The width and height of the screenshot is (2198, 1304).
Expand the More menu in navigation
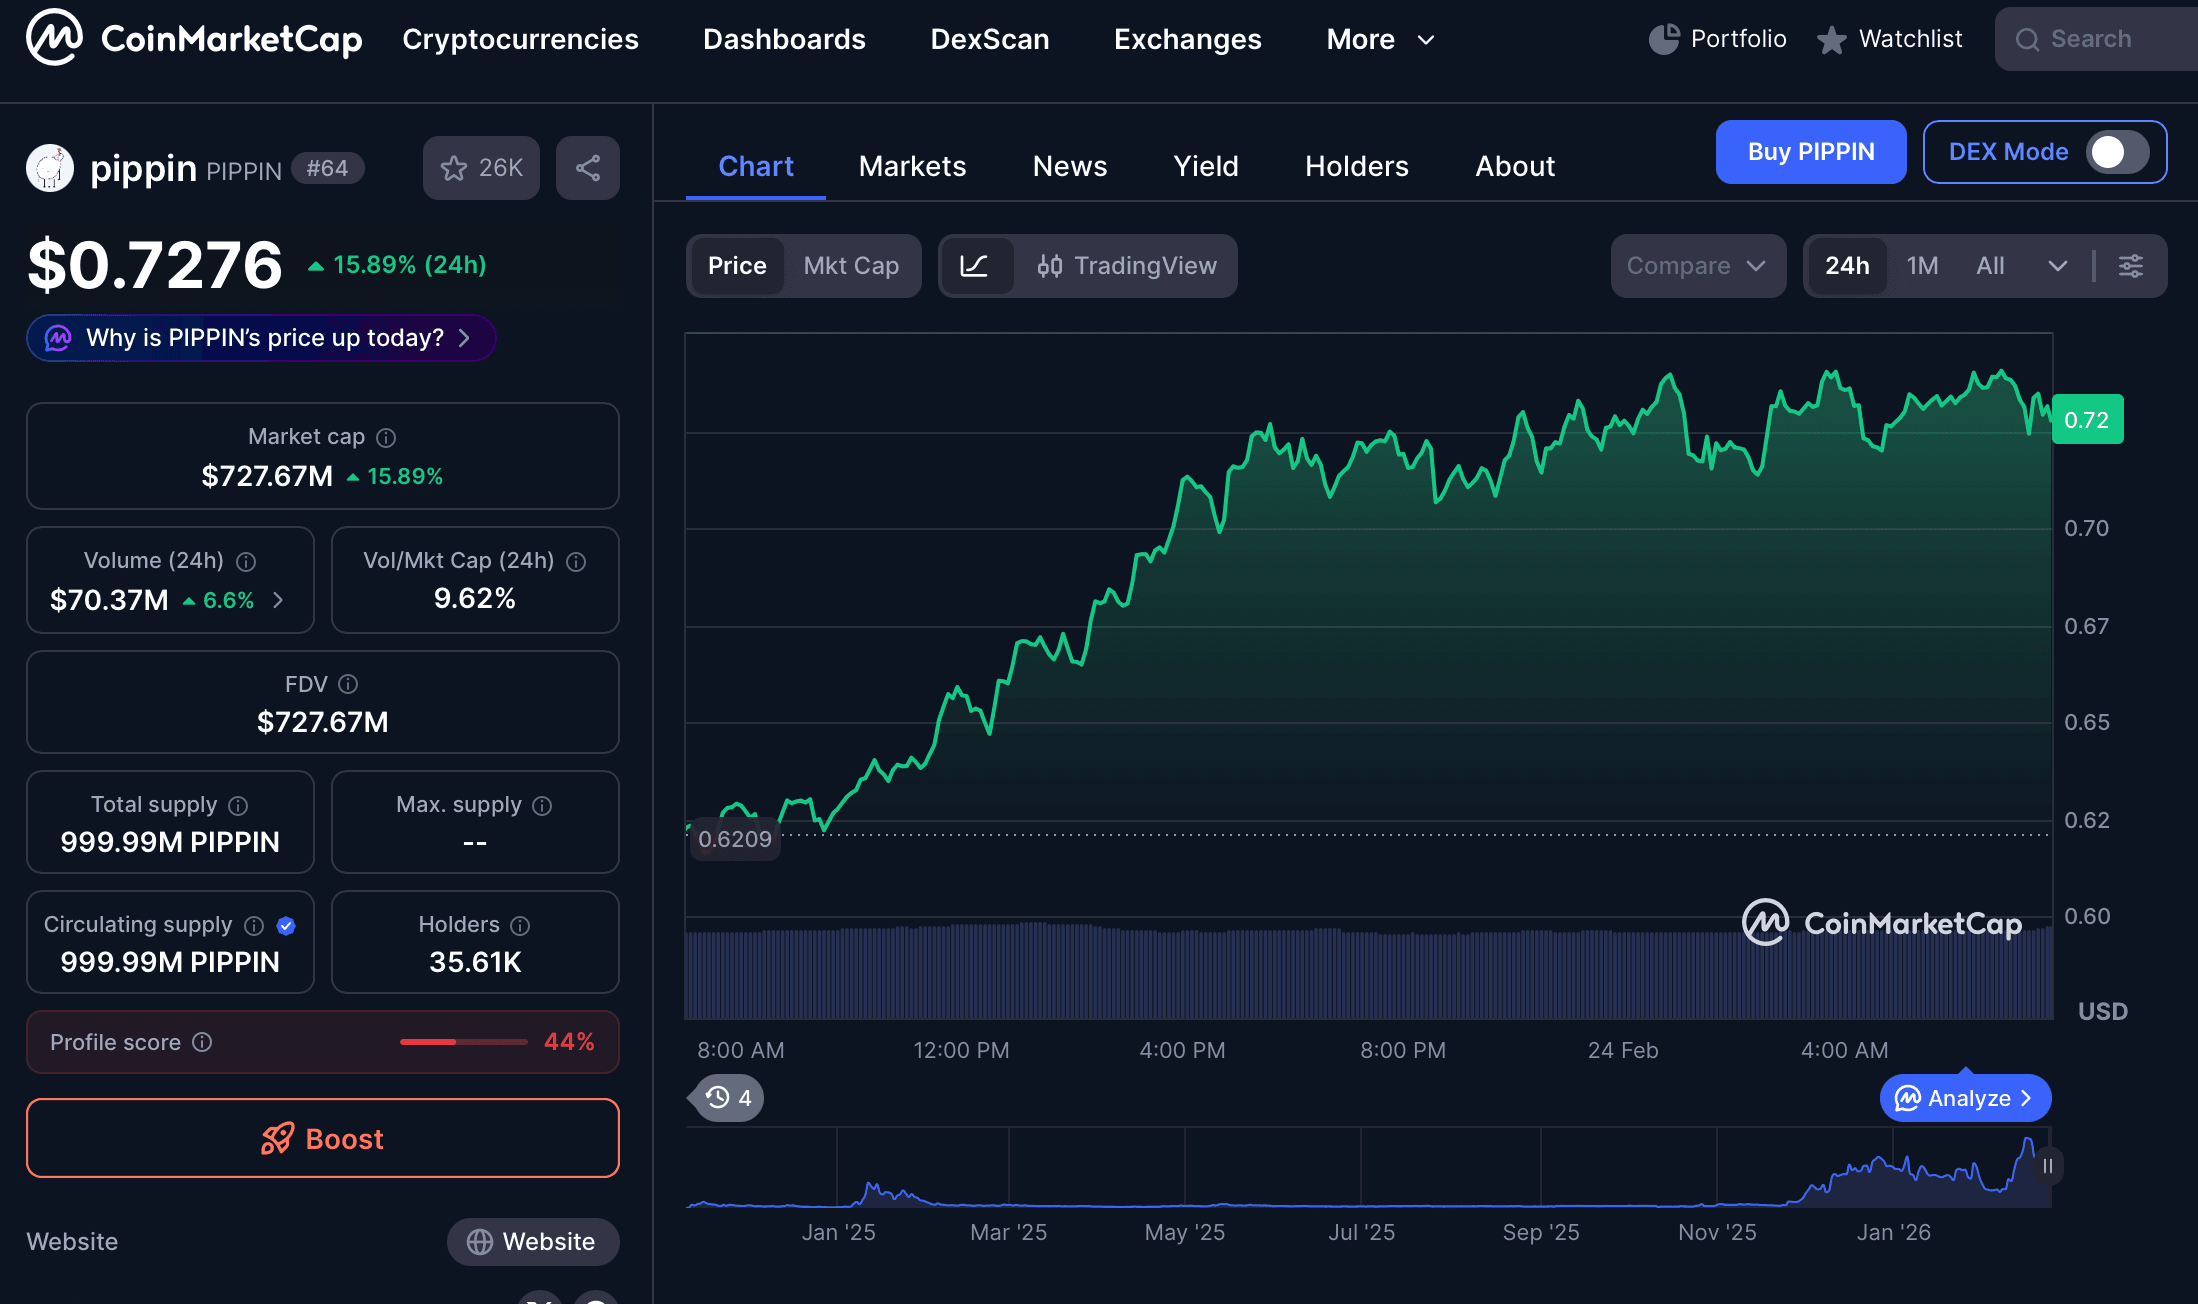click(x=1381, y=39)
